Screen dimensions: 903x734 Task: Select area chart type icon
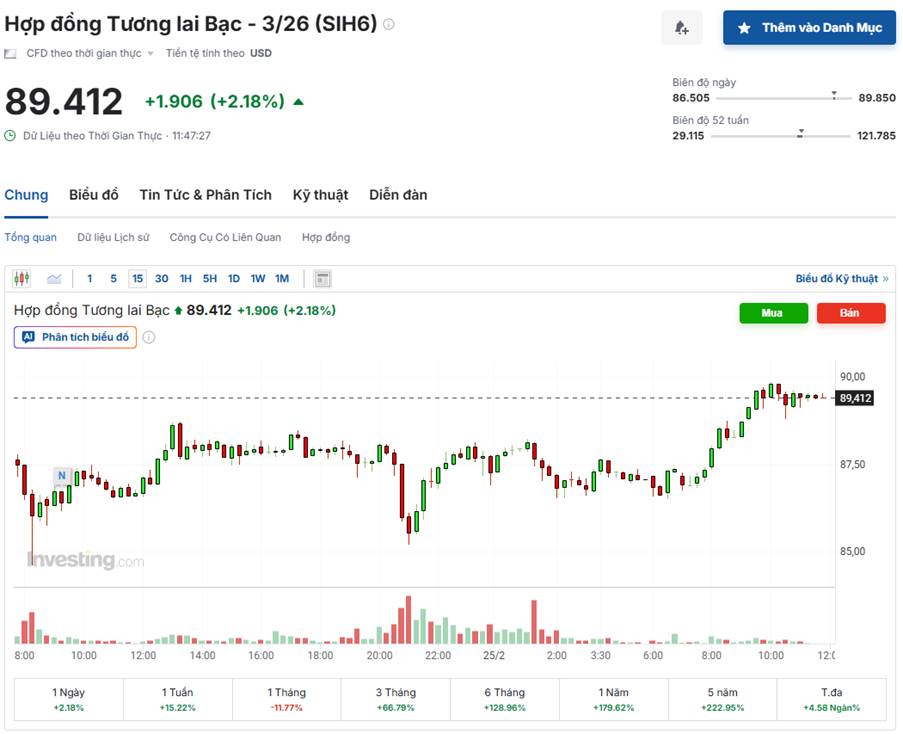point(54,279)
